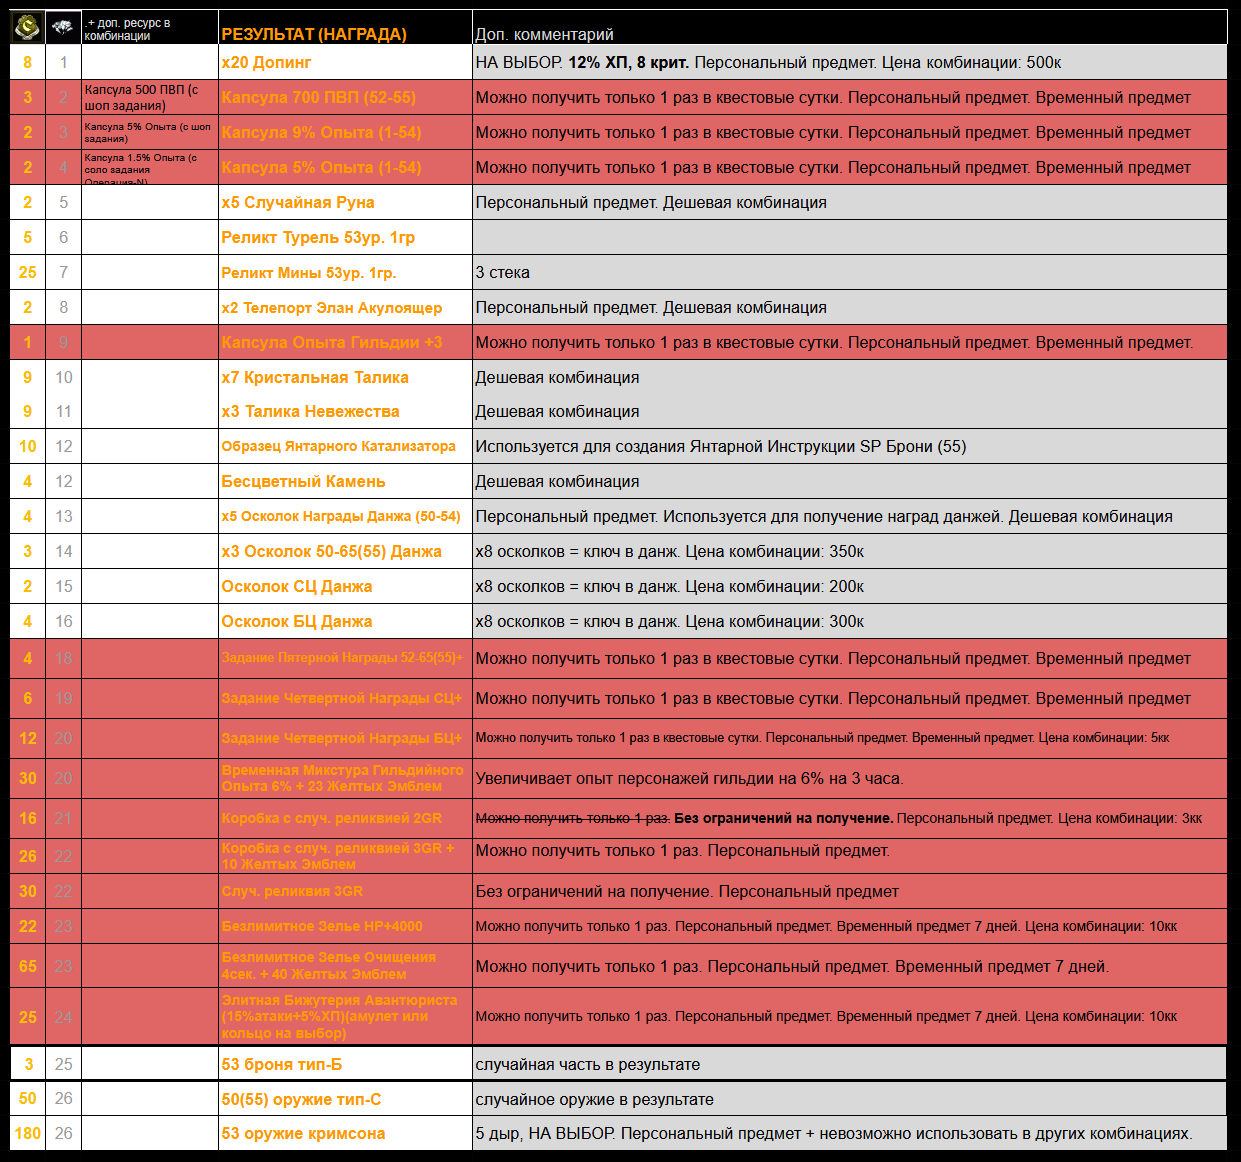
Task: Click the x20 Допинг reward cell
Action: [x=266, y=62]
